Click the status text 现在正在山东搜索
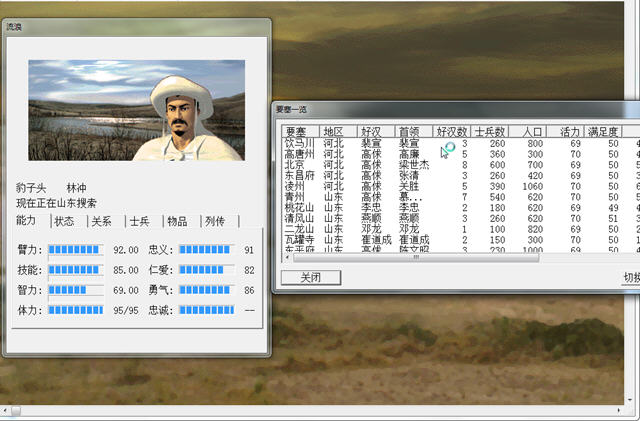This screenshot has height=421, width=640. [56, 203]
